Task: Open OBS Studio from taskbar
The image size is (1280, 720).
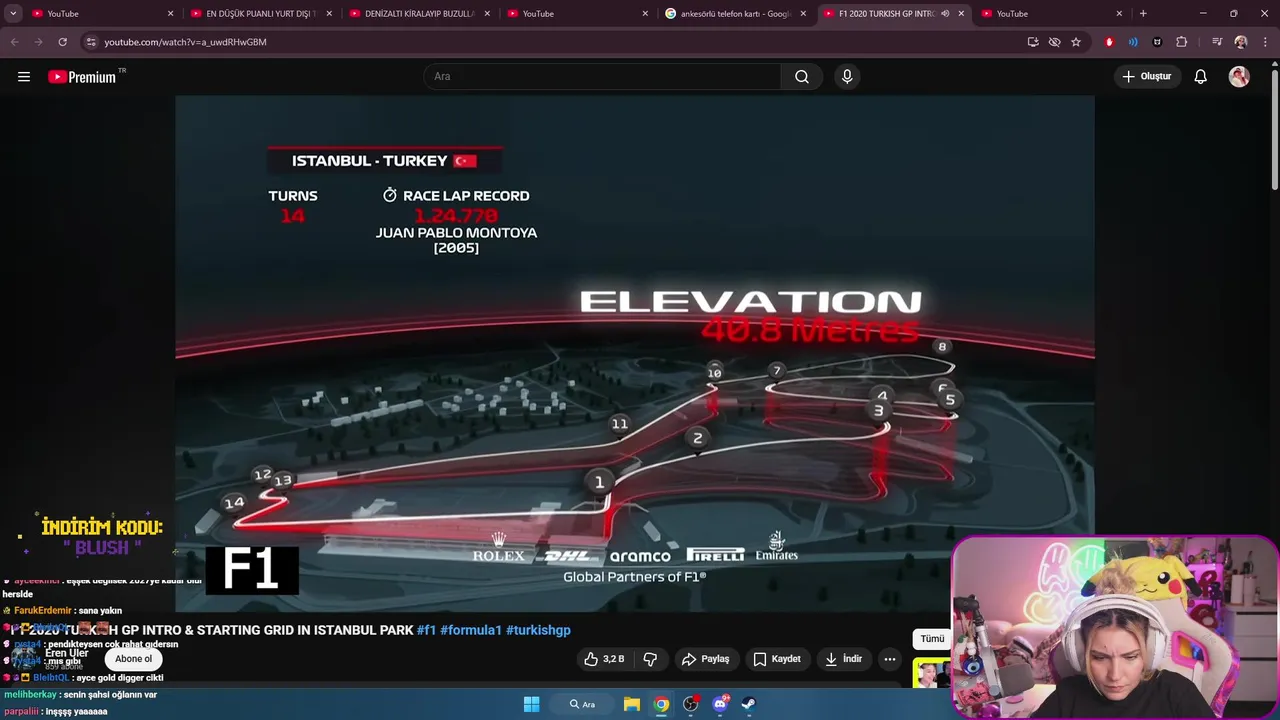Action: (690, 704)
